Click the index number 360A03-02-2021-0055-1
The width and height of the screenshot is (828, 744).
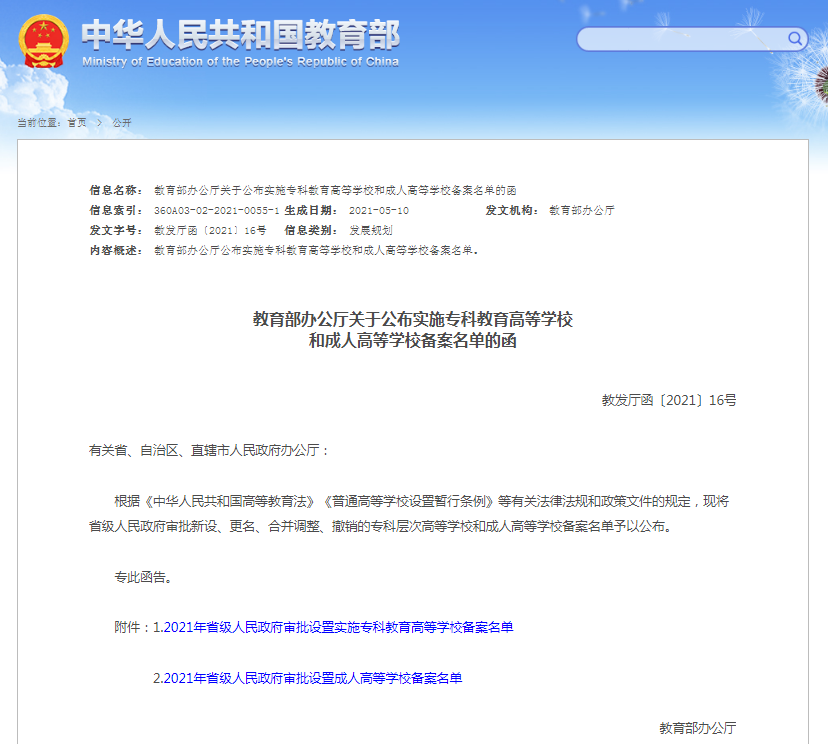click(x=216, y=211)
